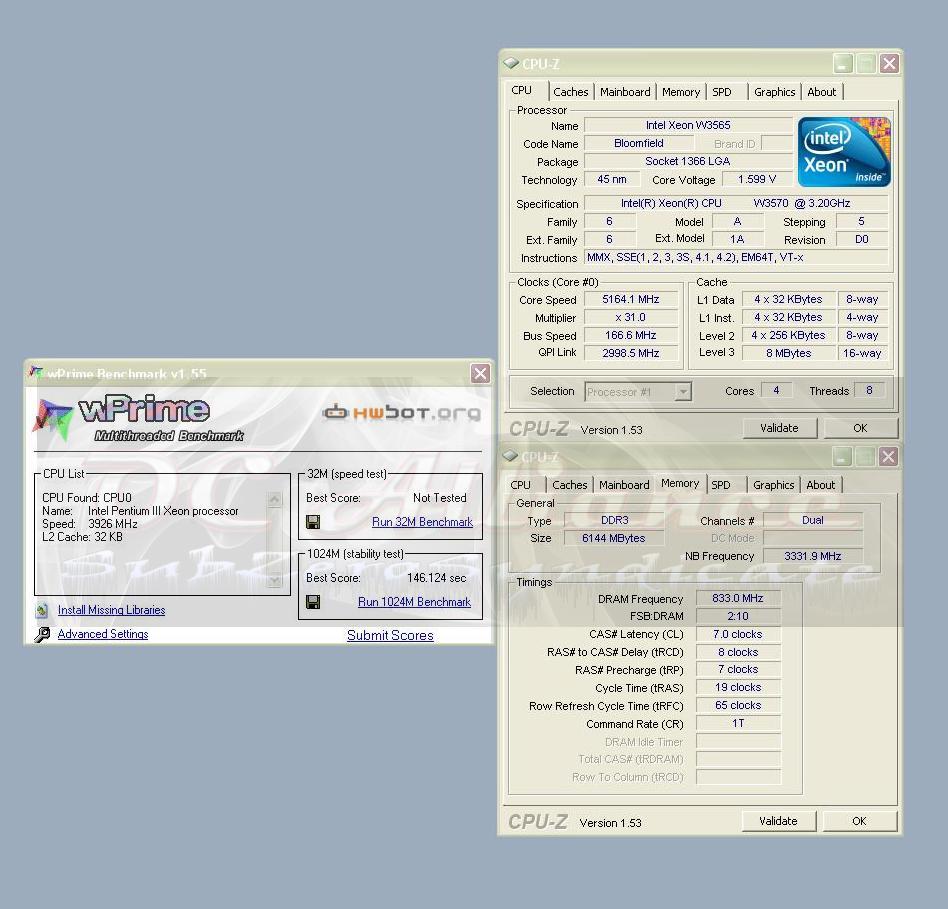The image size is (948, 909).
Task: Click the FSB:DRAM ratio value 2:10
Action: click(738, 616)
